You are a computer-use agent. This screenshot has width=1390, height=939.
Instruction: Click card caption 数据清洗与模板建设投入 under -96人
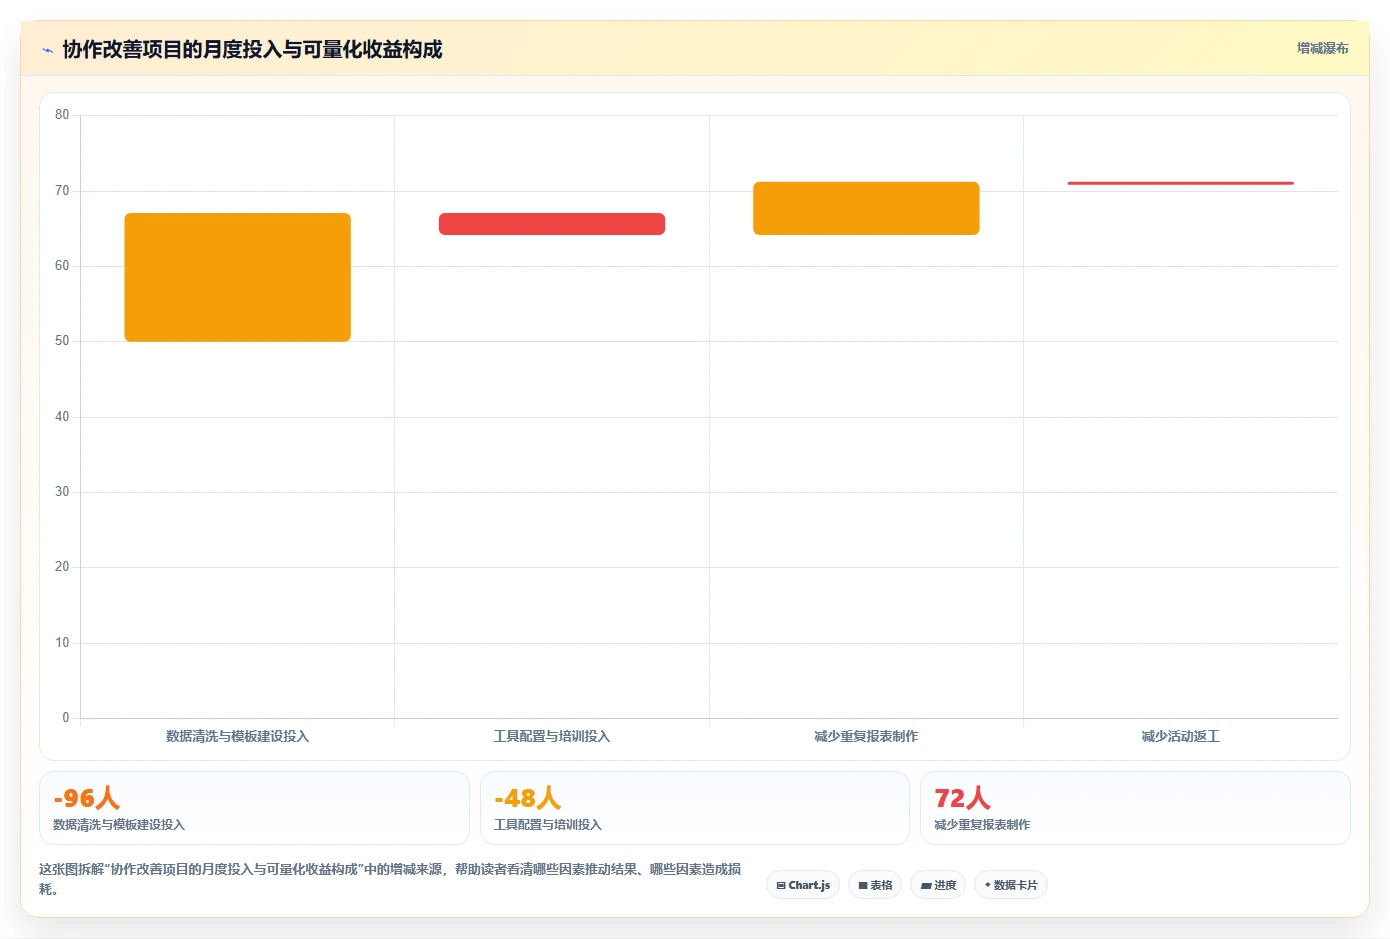click(x=119, y=825)
